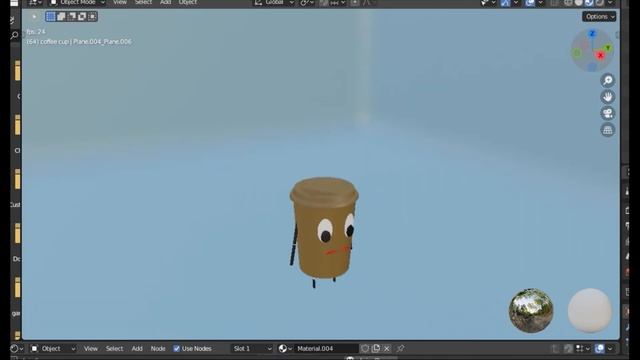The width and height of the screenshot is (640, 360).
Task: Select the coffee cup character in viewport
Action: pyautogui.click(x=324, y=233)
